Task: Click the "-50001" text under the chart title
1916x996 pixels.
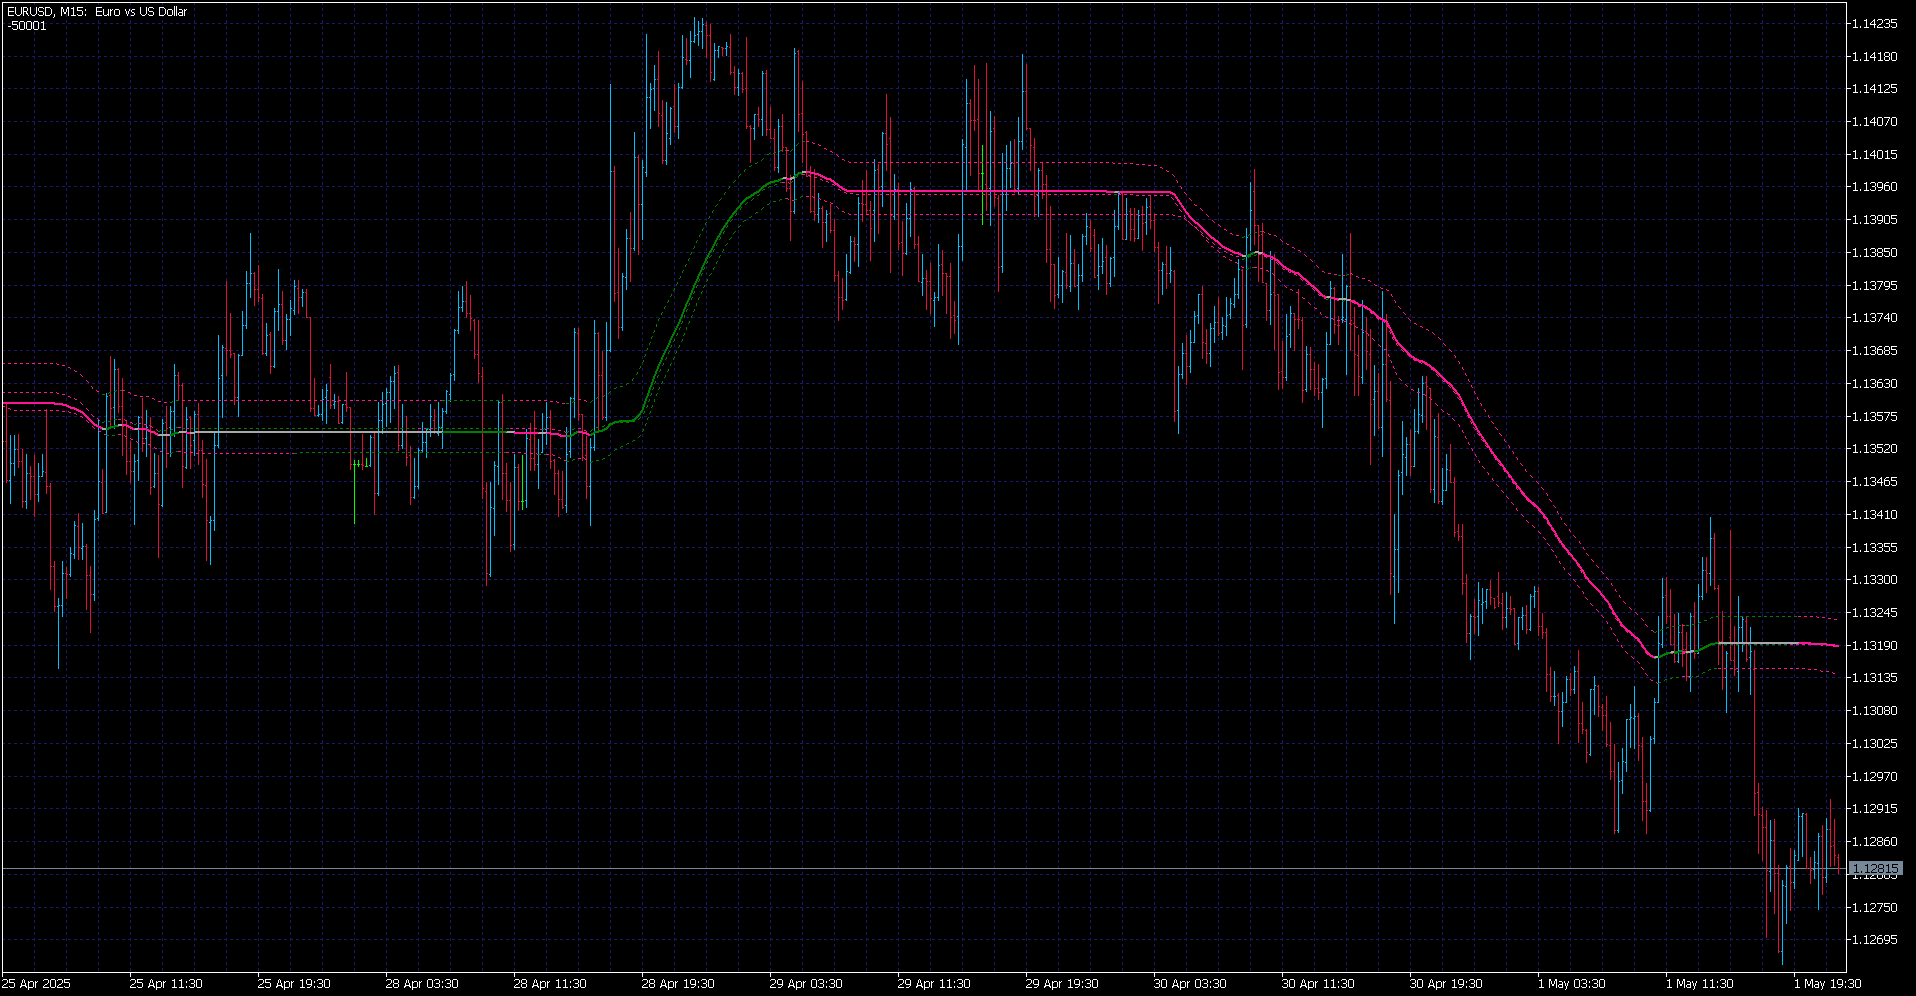Action: (27, 26)
